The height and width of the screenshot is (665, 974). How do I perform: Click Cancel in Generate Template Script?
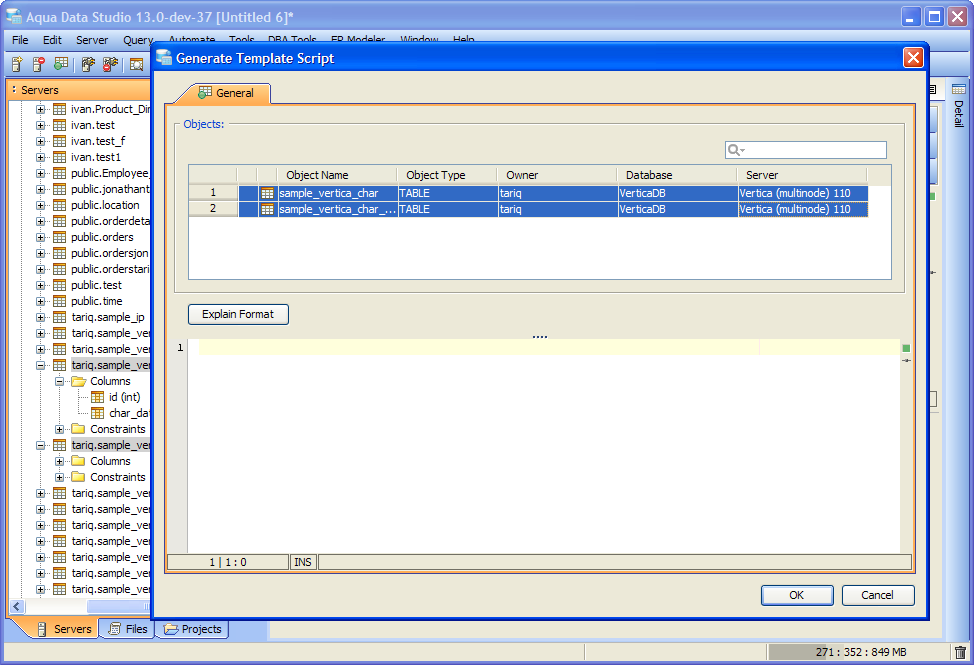pos(878,595)
